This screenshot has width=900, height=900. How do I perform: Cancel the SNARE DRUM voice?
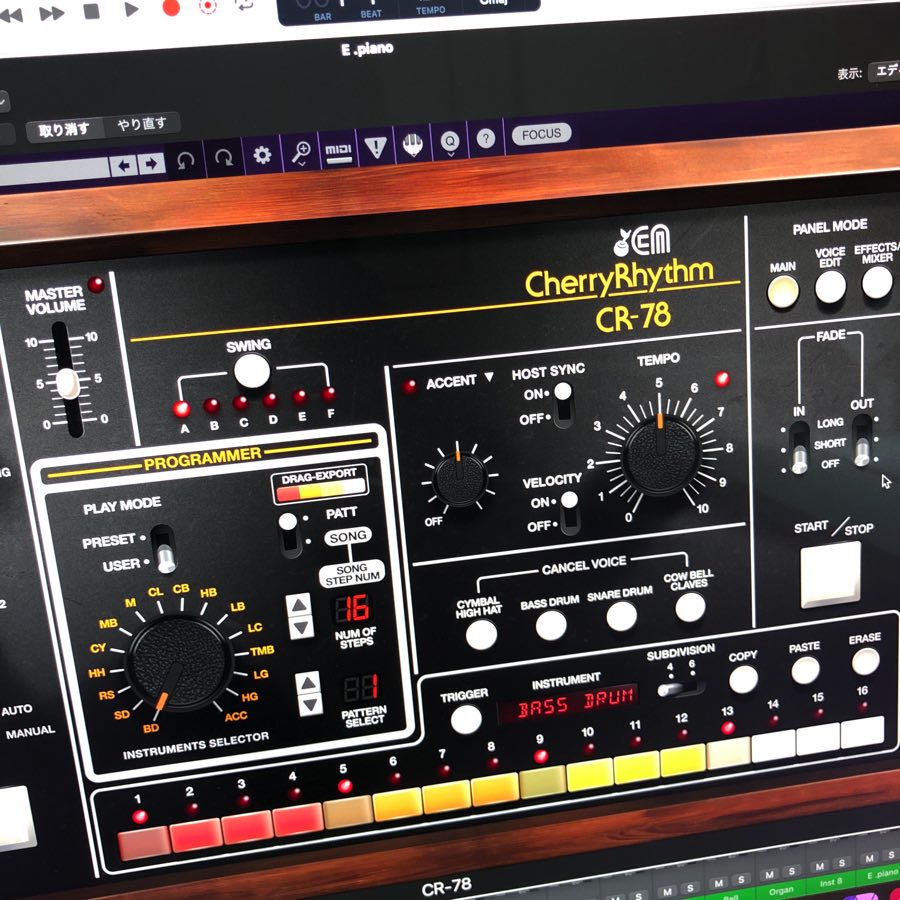point(622,617)
